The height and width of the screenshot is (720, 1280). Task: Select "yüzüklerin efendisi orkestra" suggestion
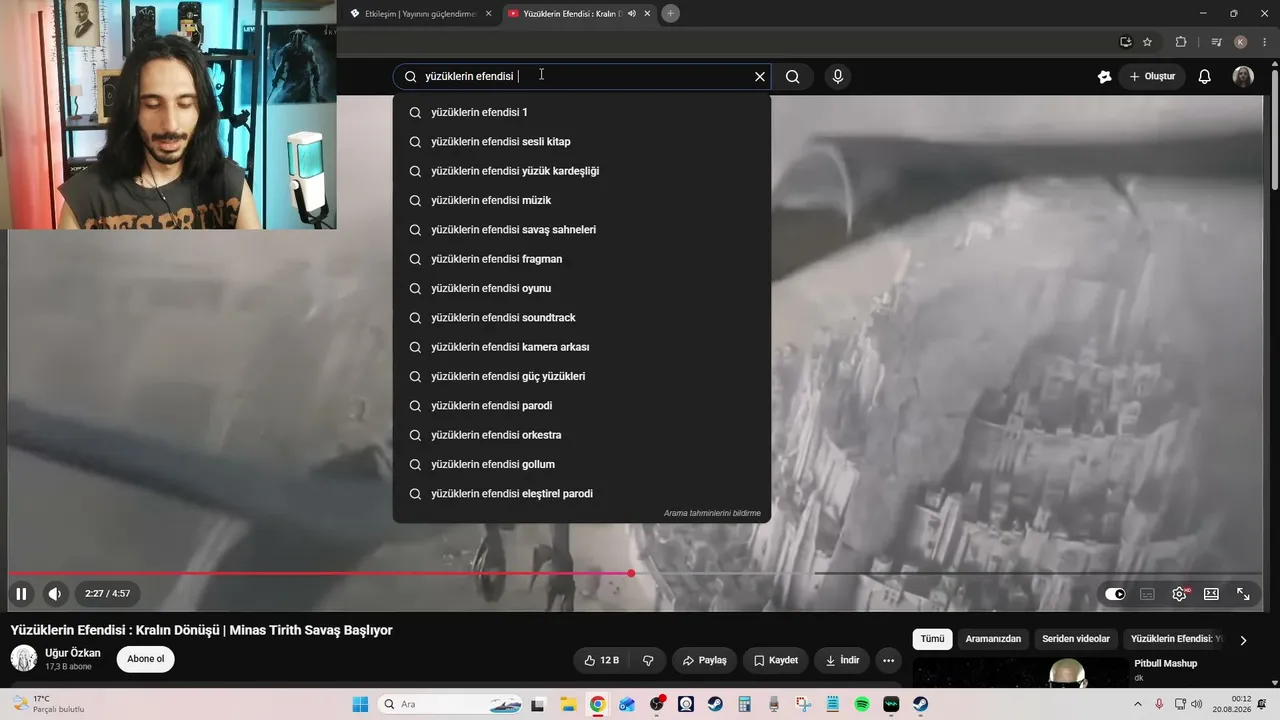[582, 435]
